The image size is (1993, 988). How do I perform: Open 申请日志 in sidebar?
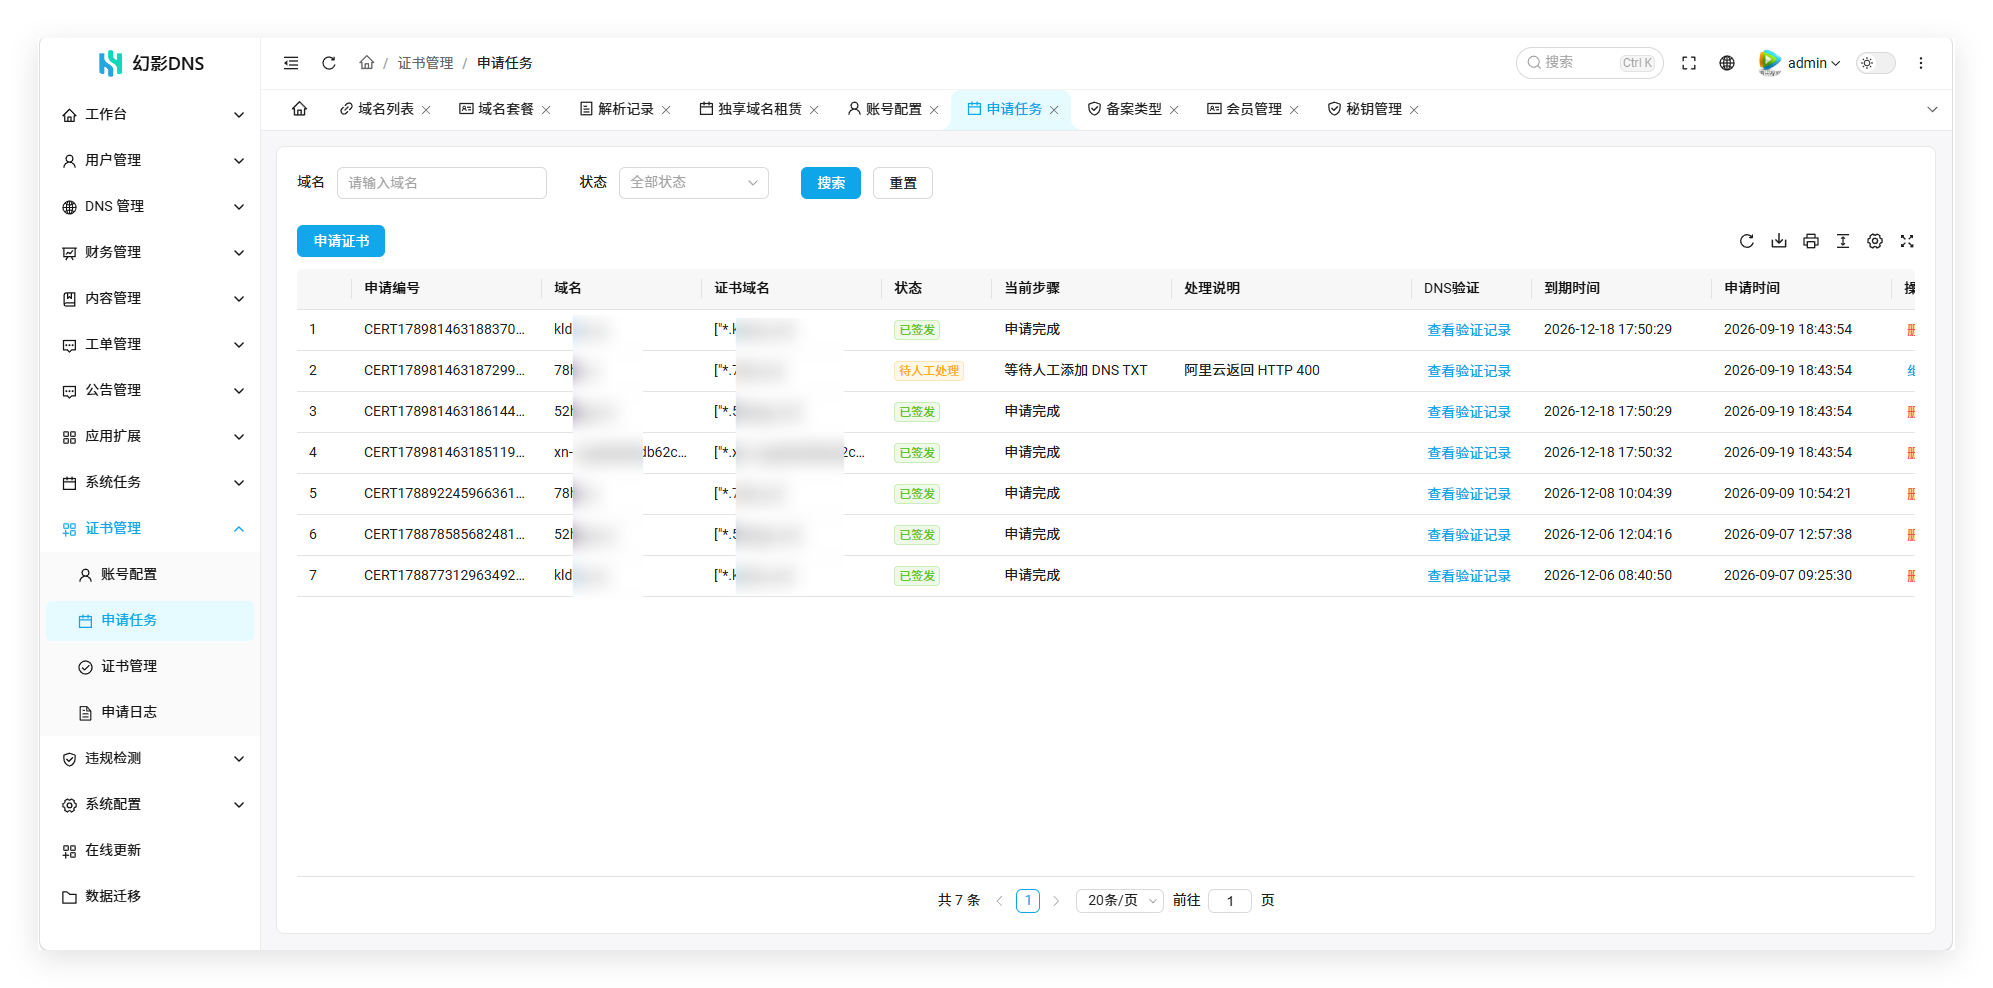coord(150,712)
